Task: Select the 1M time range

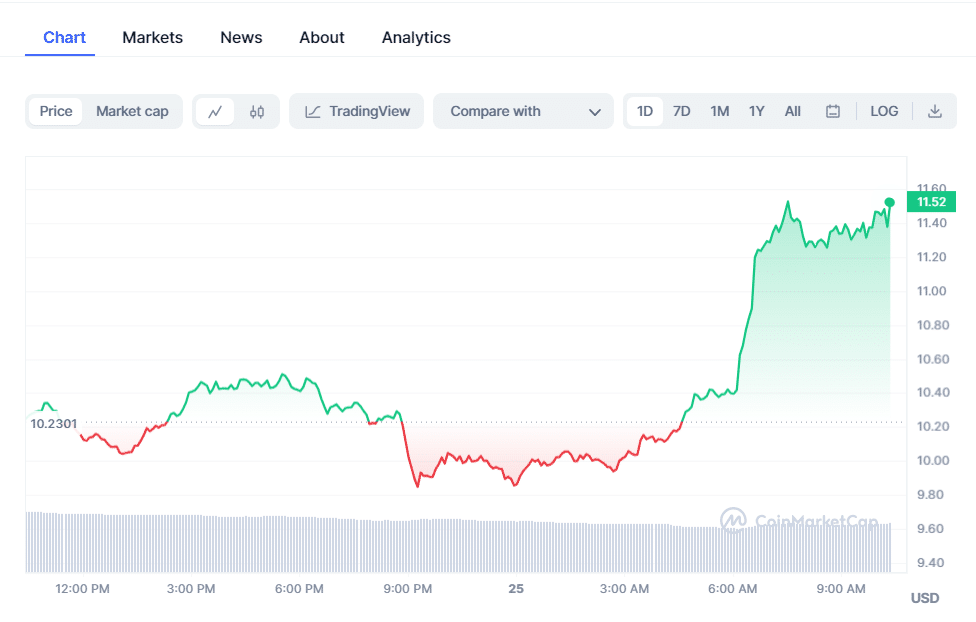Action: click(x=720, y=111)
